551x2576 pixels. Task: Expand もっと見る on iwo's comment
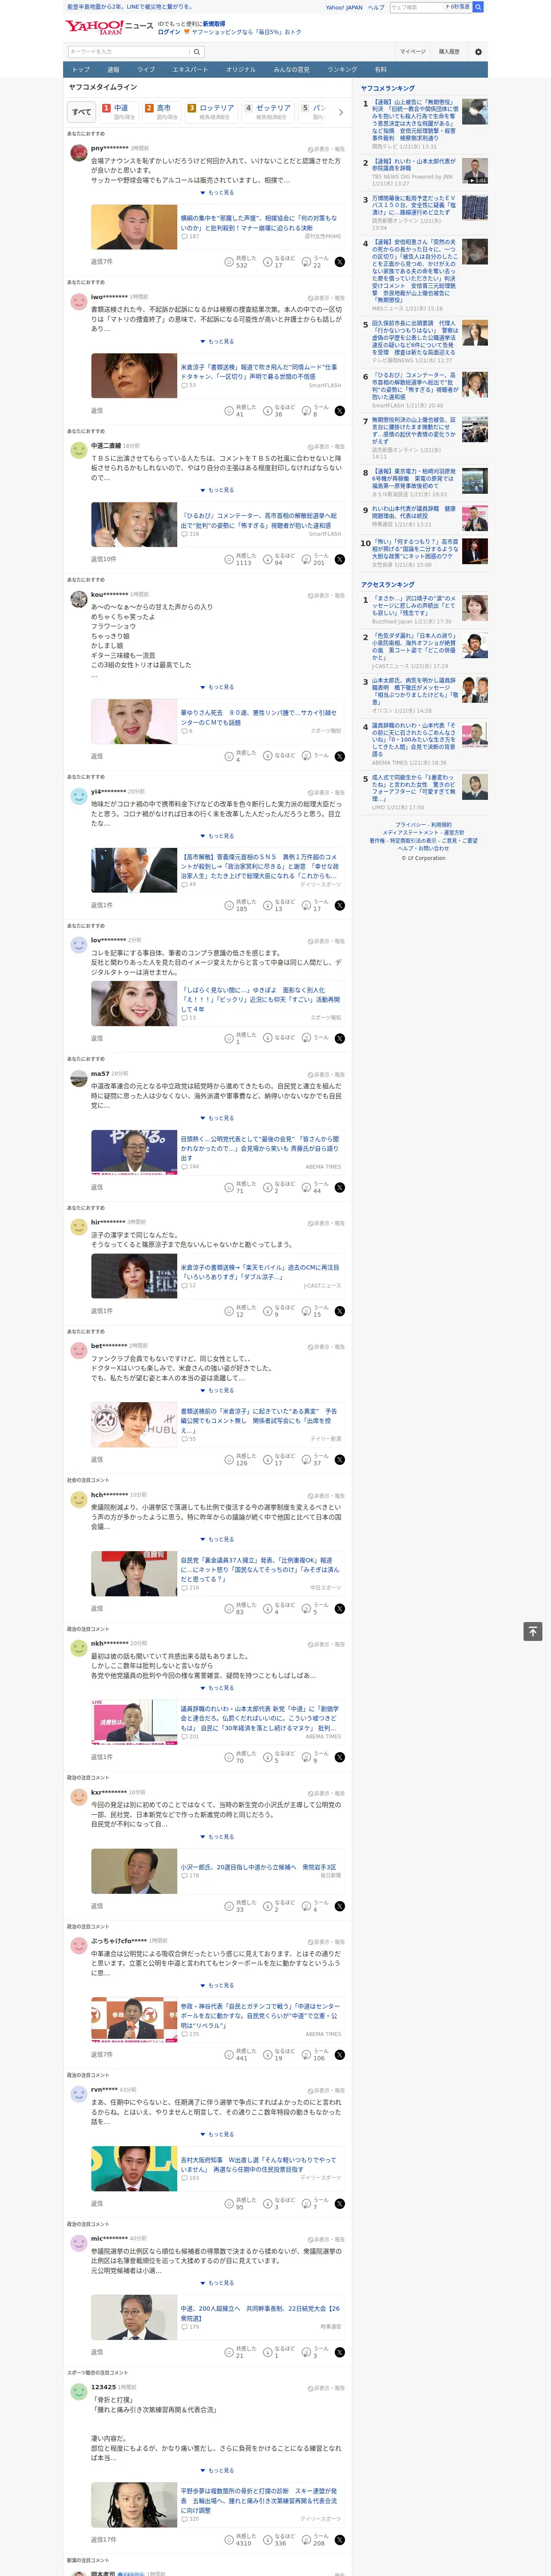[218, 342]
